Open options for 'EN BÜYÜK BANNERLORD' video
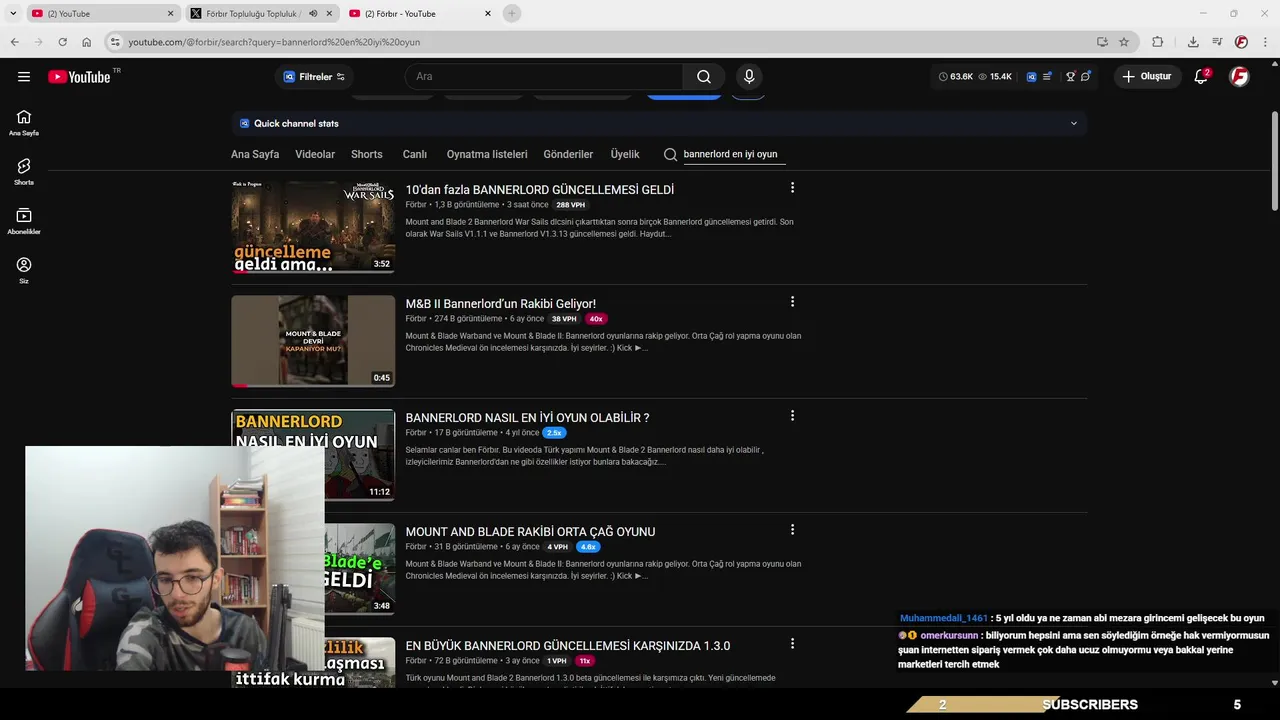 pos(792,644)
